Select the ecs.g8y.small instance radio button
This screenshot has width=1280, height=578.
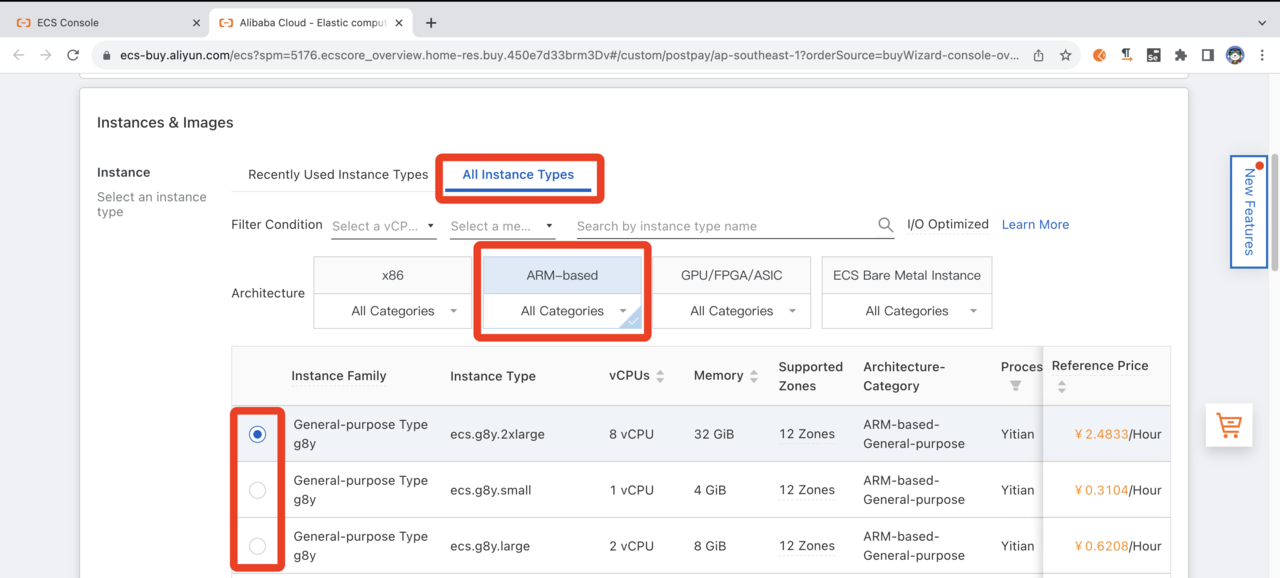pos(258,490)
